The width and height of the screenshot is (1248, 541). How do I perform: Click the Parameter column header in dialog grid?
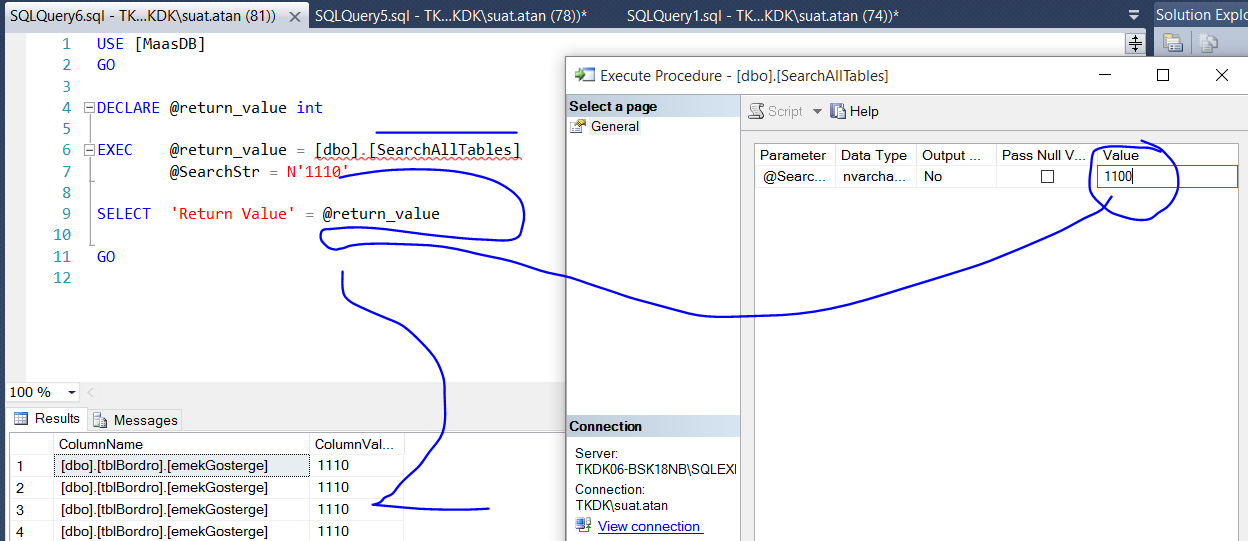pos(794,155)
